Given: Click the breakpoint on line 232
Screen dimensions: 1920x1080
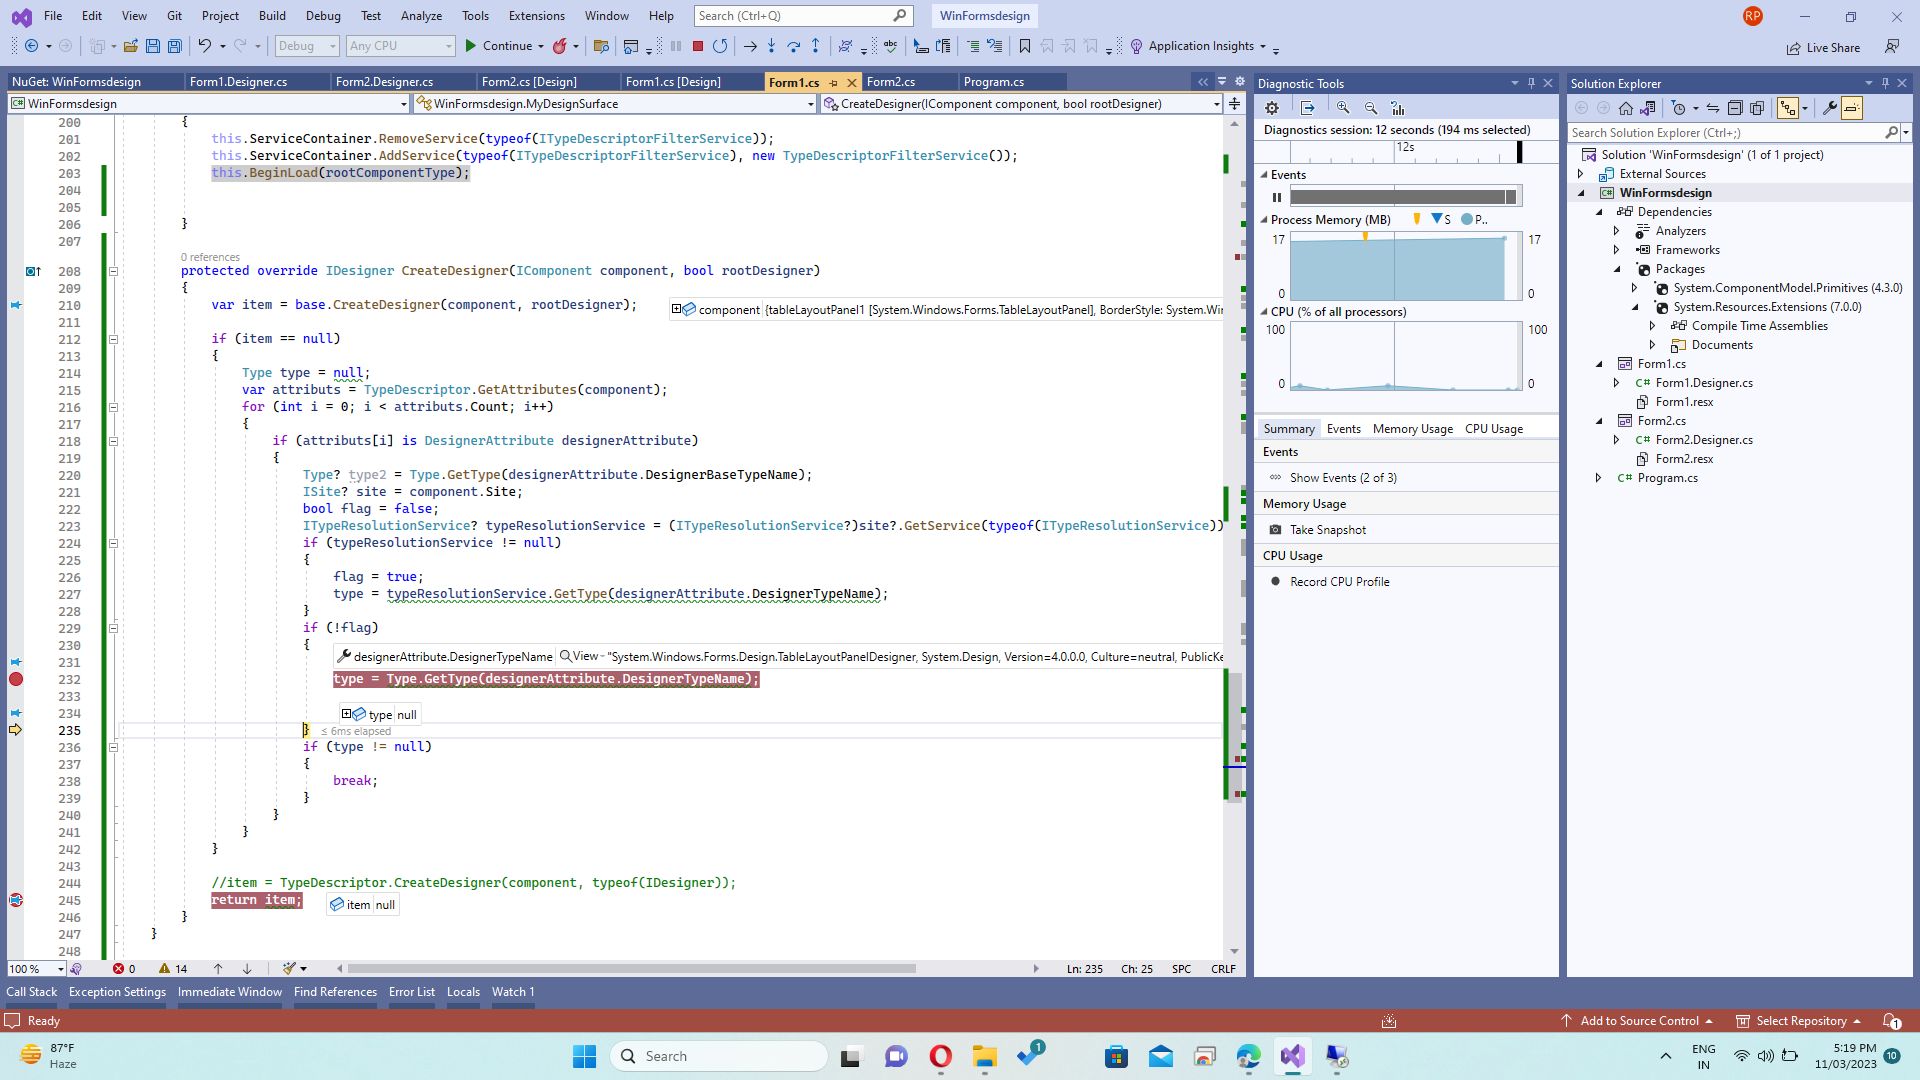Looking at the screenshot, I should (x=16, y=679).
